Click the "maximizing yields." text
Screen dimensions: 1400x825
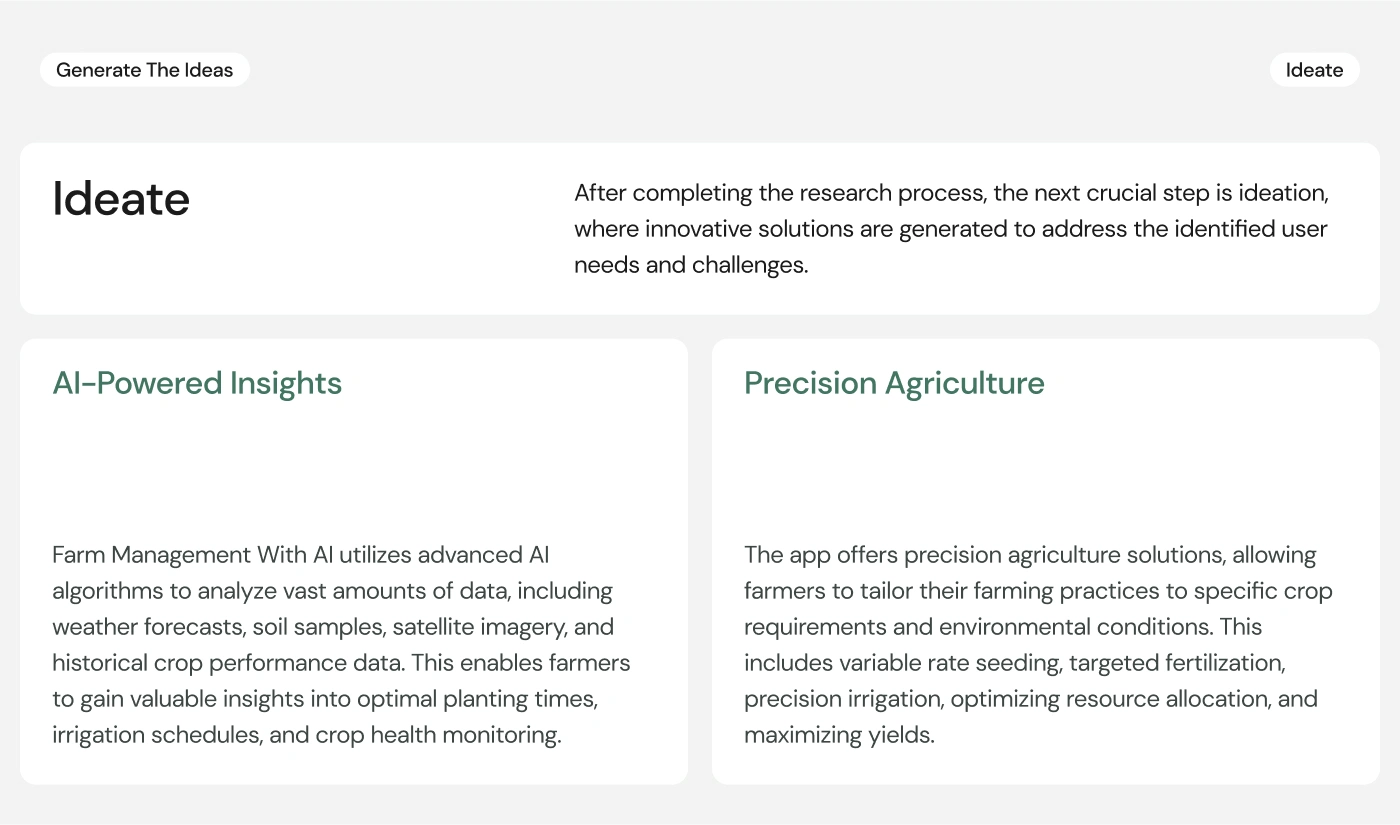[838, 735]
